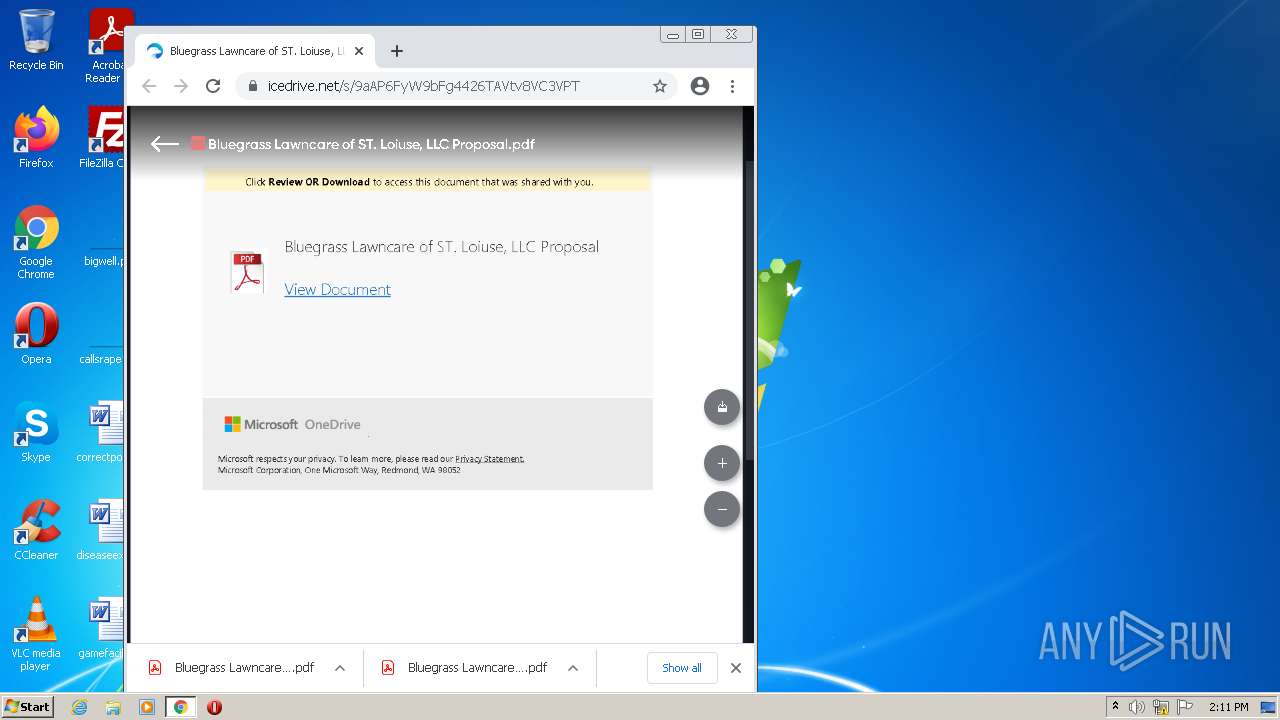Click Show all downloads button
Viewport: 1280px width, 720px height.
click(682, 668)
